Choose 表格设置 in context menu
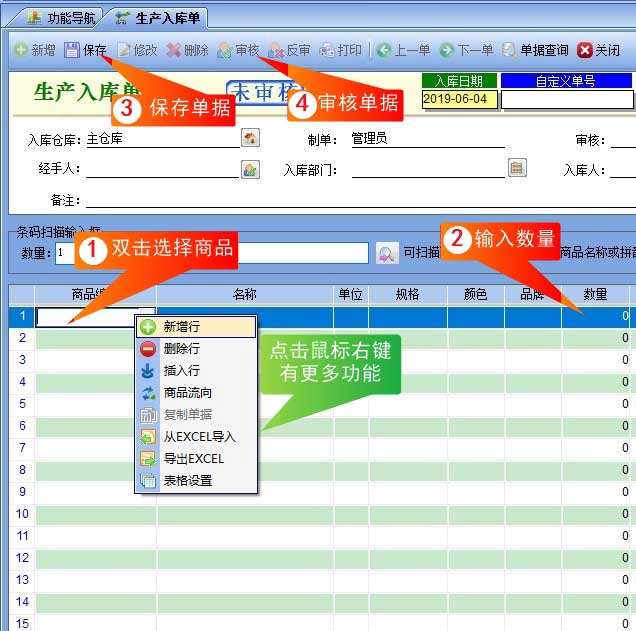The image size is (636, 631). pyautogui.click(x=196, y=481)
